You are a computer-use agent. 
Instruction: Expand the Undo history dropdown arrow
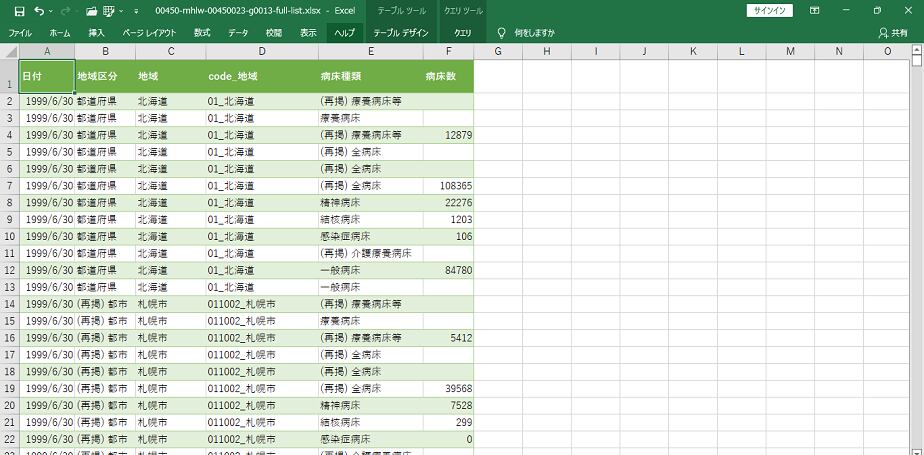tap(51, 11)
